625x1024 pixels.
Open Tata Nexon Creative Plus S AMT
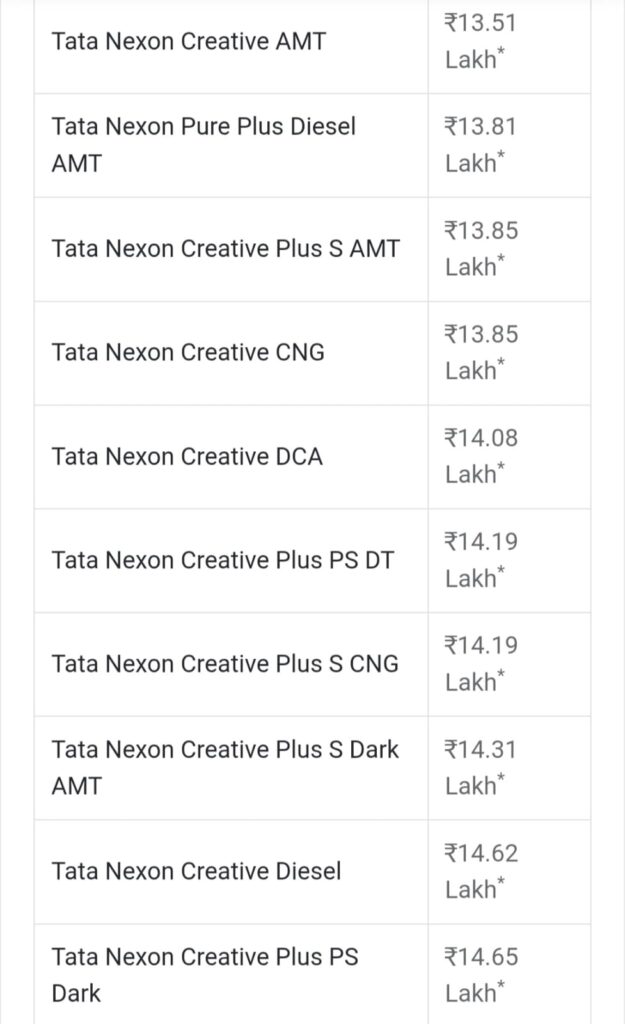[225, 249]
